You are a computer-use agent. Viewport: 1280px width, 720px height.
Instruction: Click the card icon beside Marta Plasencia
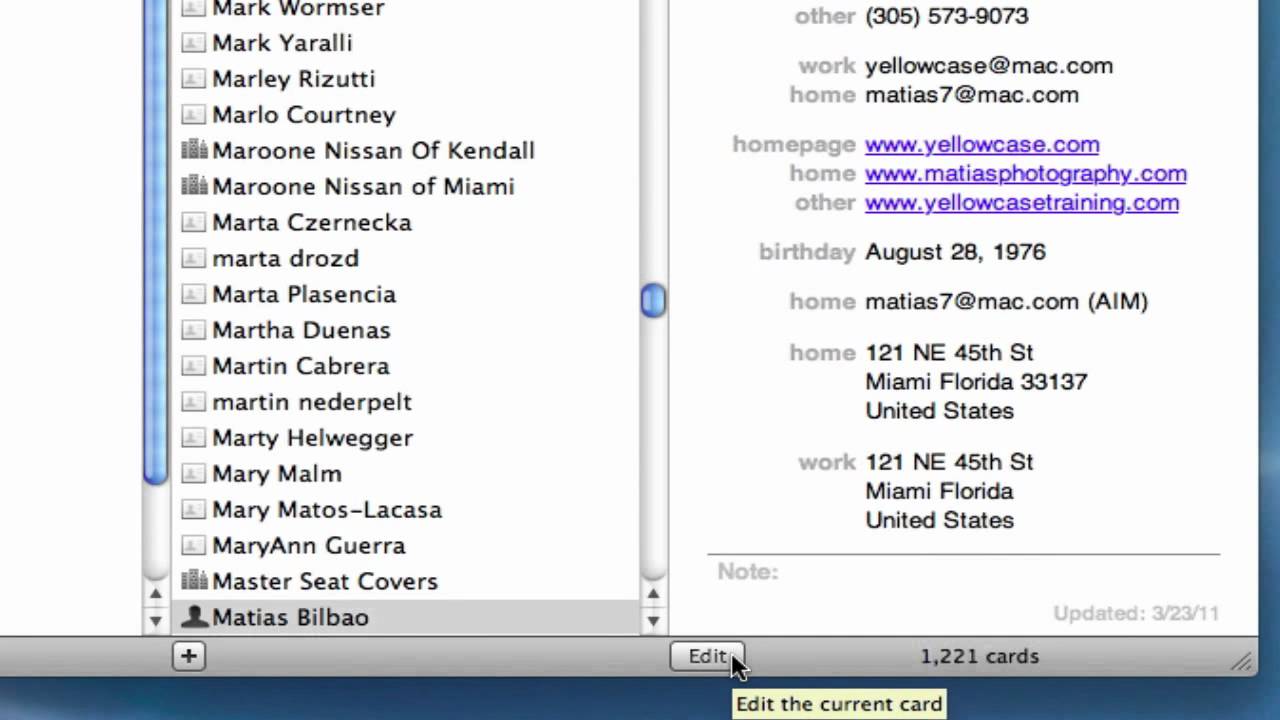[194, 294]
